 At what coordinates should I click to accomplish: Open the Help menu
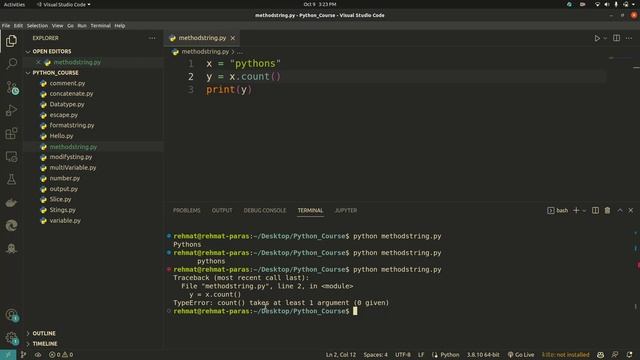pos(120,26)
